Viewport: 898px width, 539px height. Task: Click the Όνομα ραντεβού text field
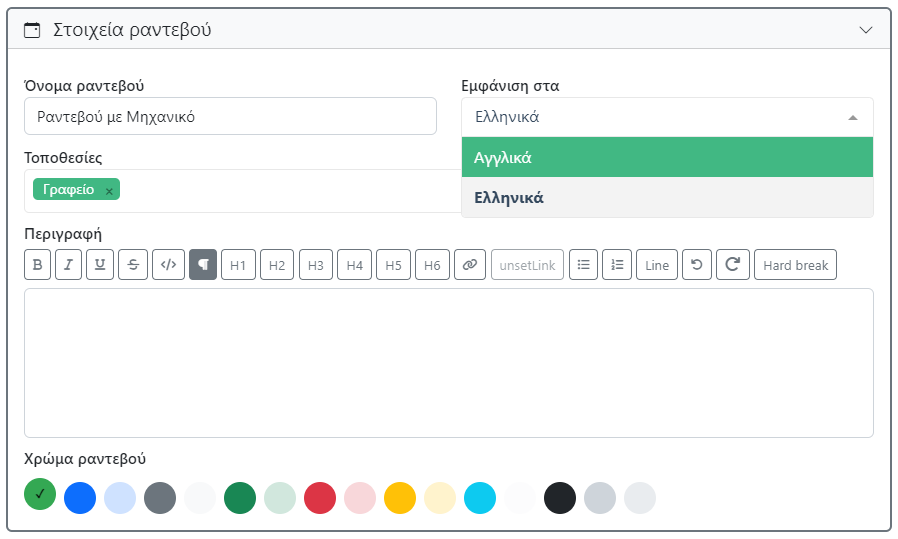230,116
